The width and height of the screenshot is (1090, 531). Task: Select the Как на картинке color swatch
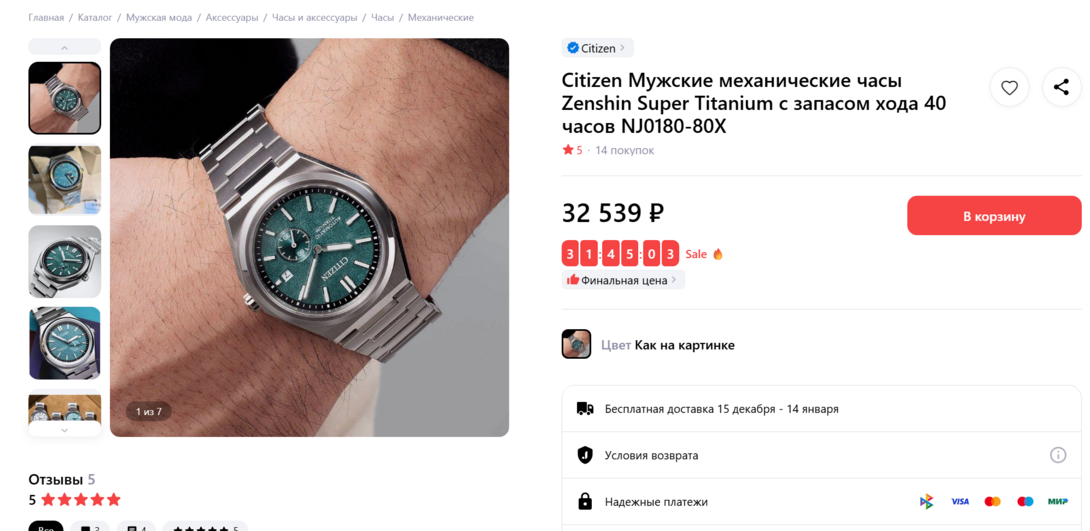point(576,344)
